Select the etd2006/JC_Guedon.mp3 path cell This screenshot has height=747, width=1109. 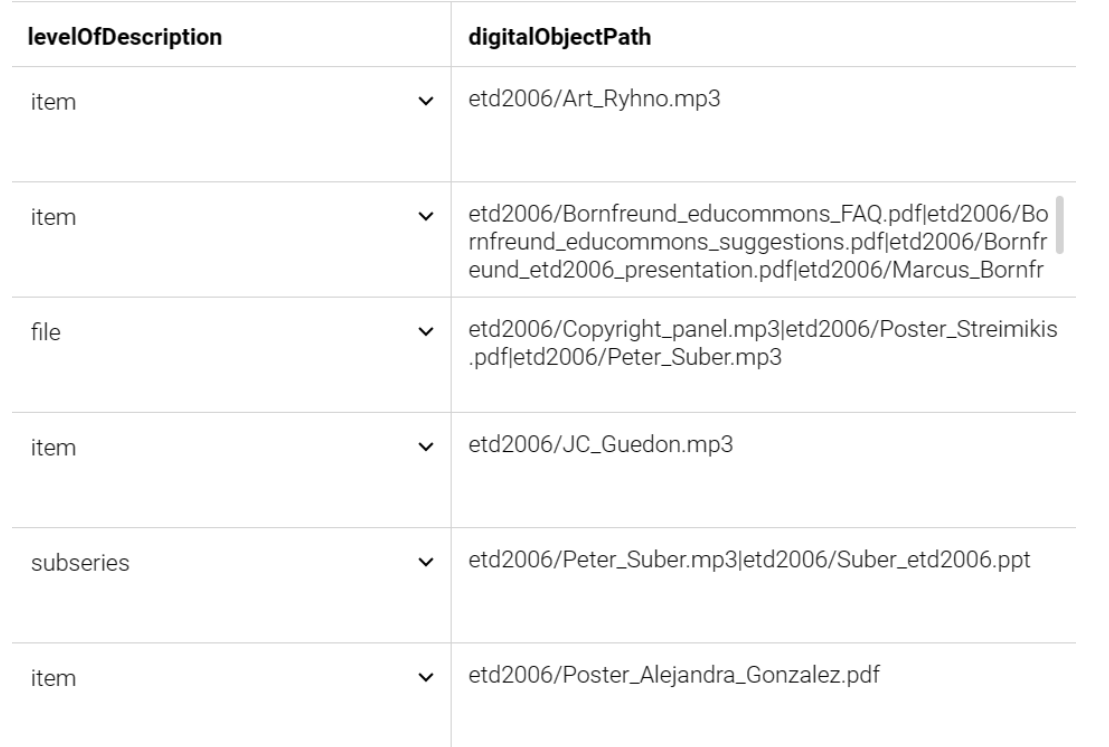pos(763,470)
